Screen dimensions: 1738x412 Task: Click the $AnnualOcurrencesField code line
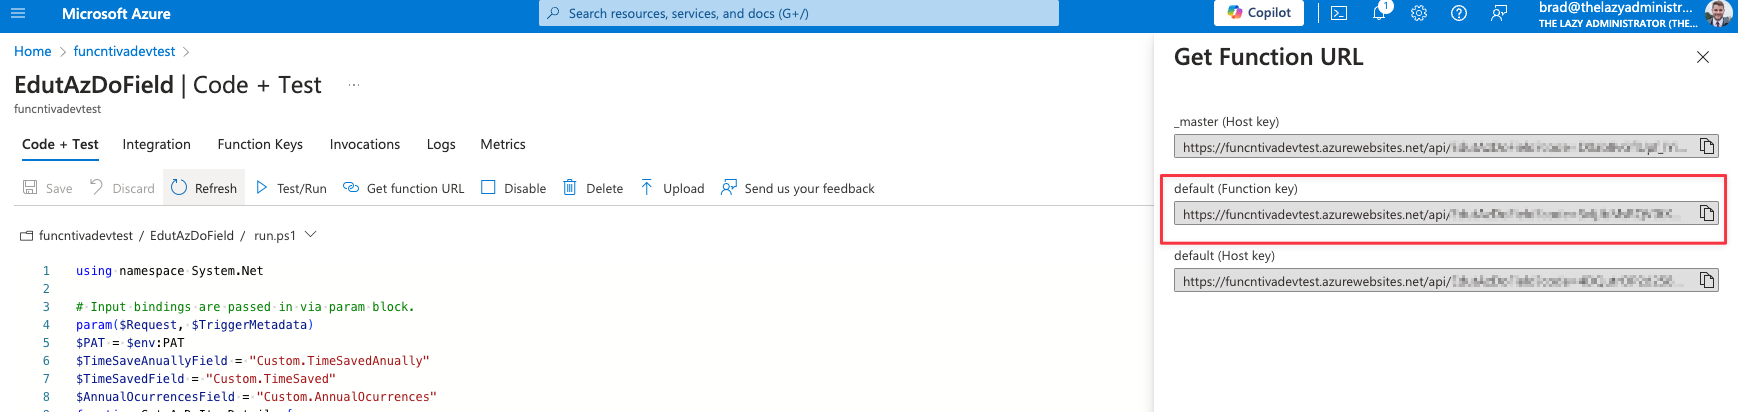pyautogui.click(x=256, y=397)
